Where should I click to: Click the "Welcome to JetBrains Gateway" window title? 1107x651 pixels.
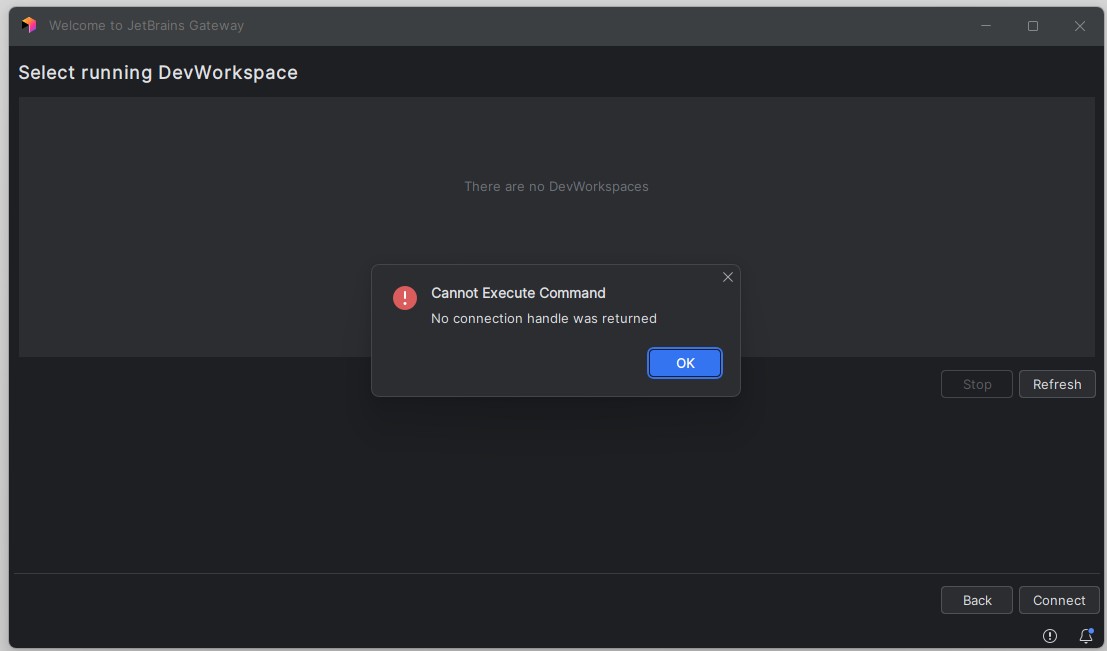pos(146,26)
